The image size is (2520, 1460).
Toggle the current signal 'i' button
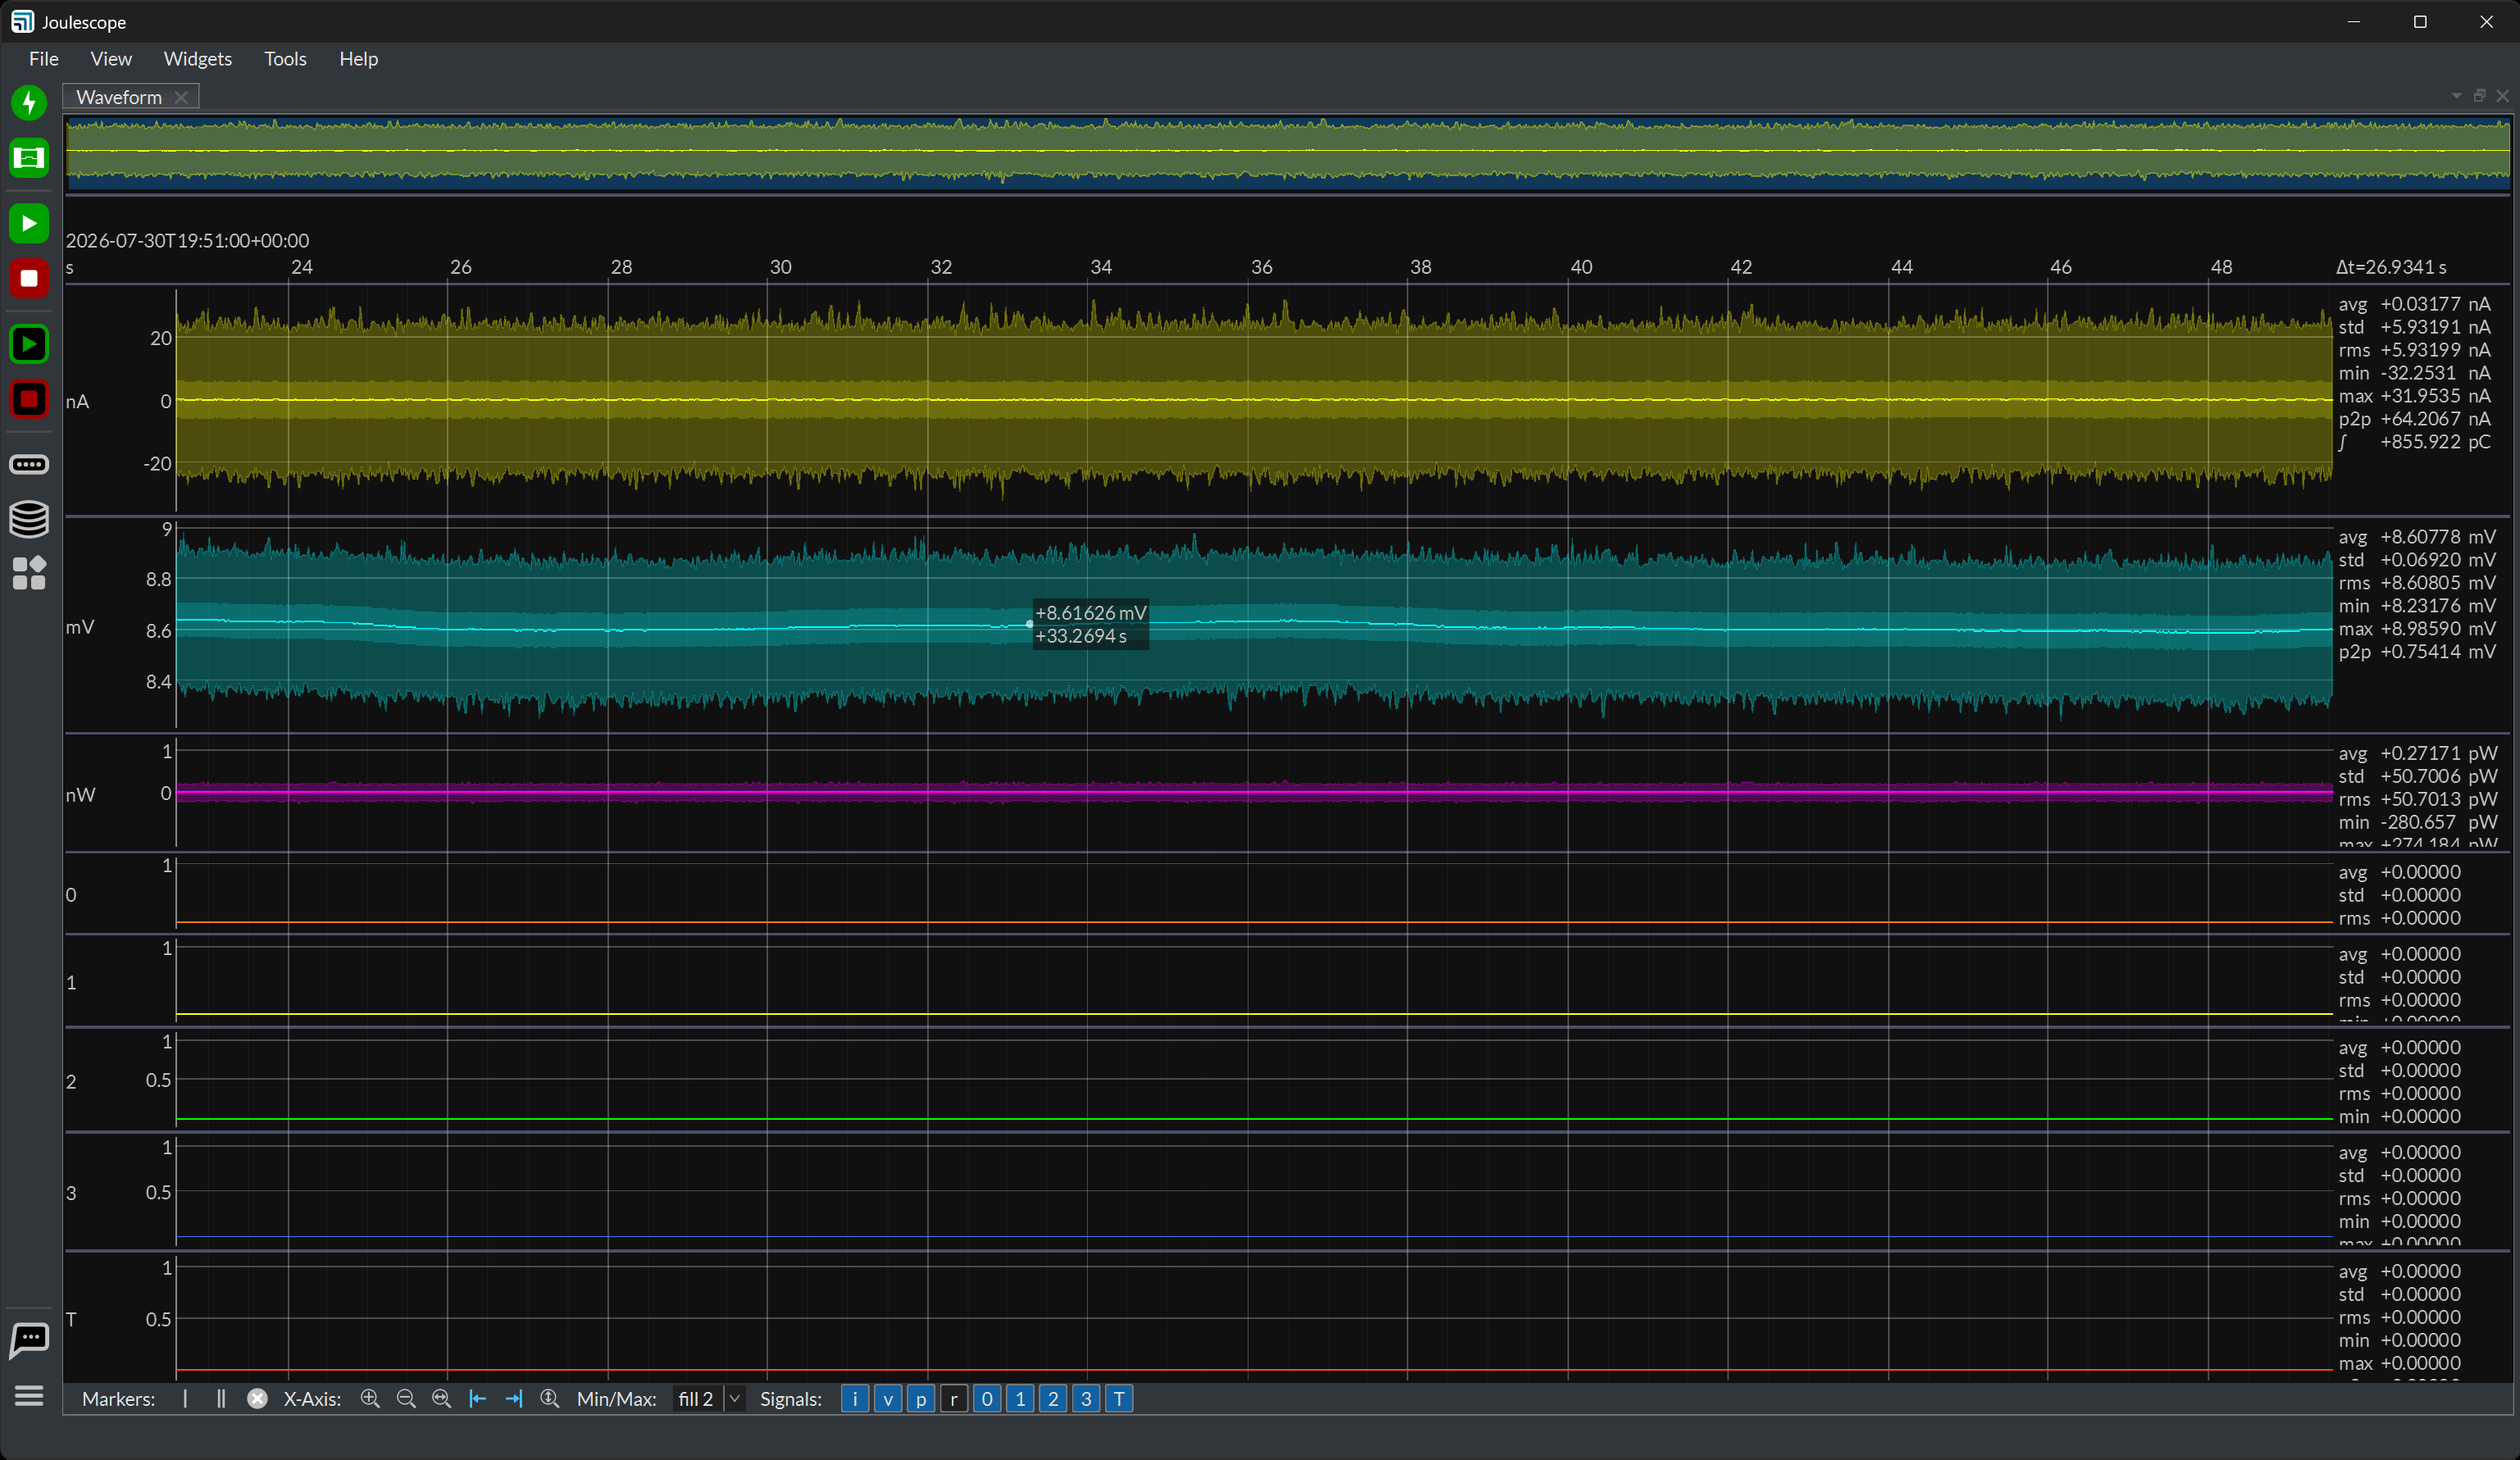(x=855, y=1399)
